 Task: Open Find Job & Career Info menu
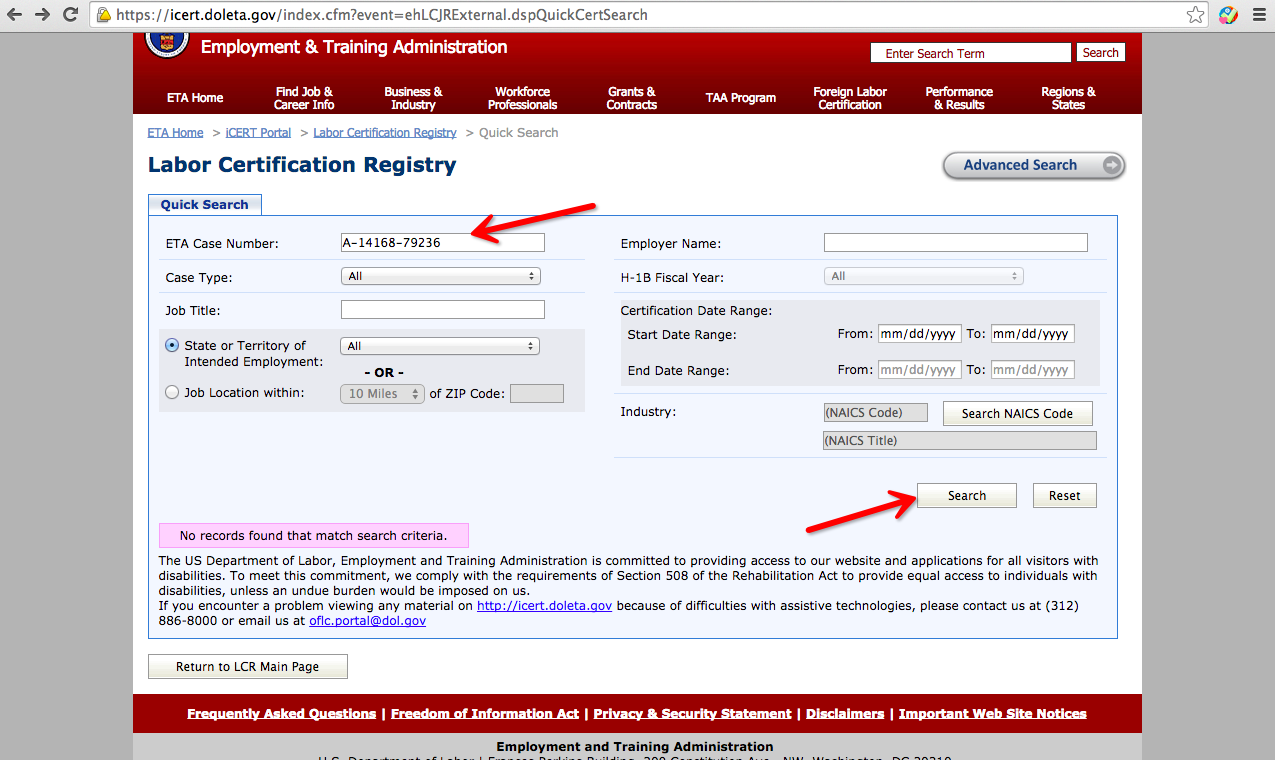click(x=304, y=98)
